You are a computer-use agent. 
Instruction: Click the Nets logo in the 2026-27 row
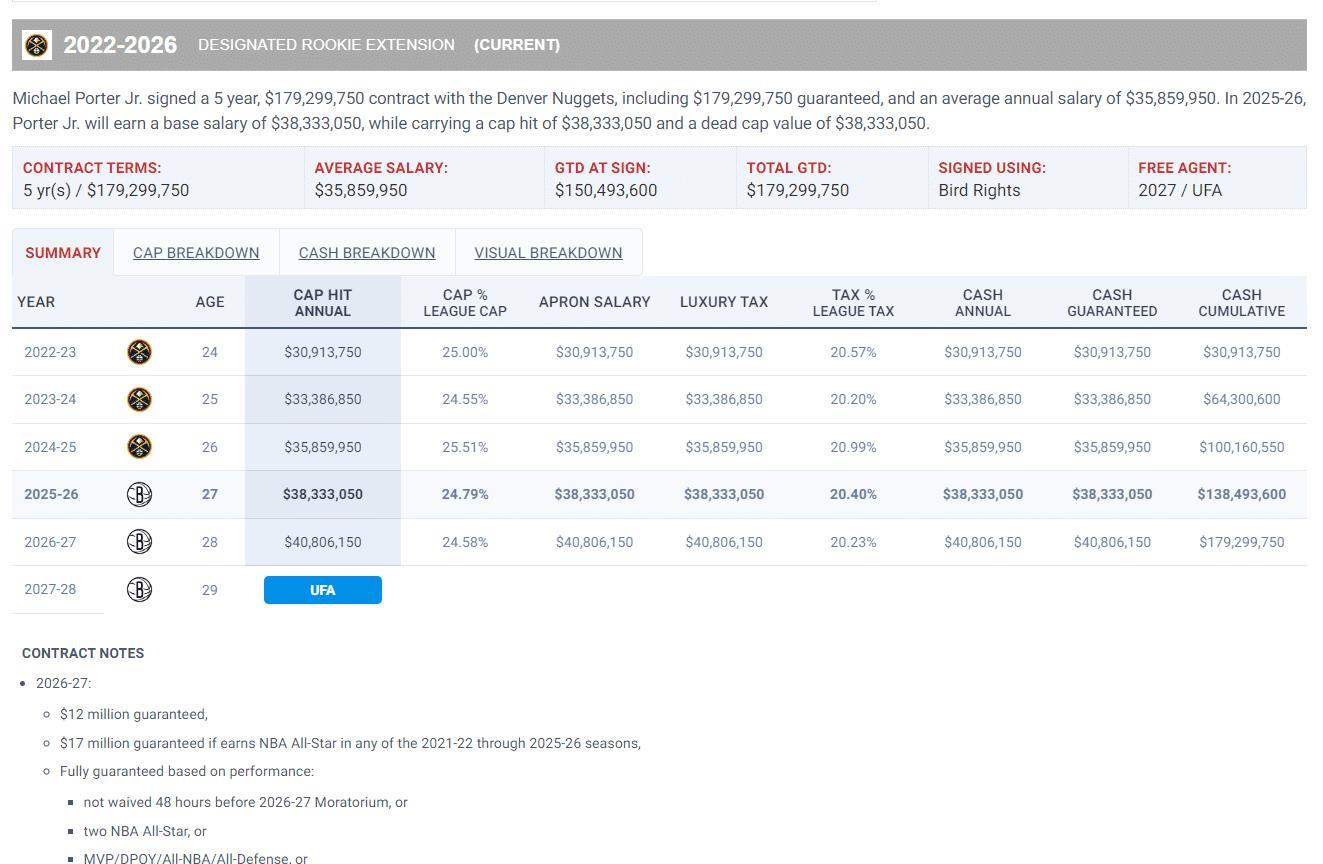coord(139,542)
